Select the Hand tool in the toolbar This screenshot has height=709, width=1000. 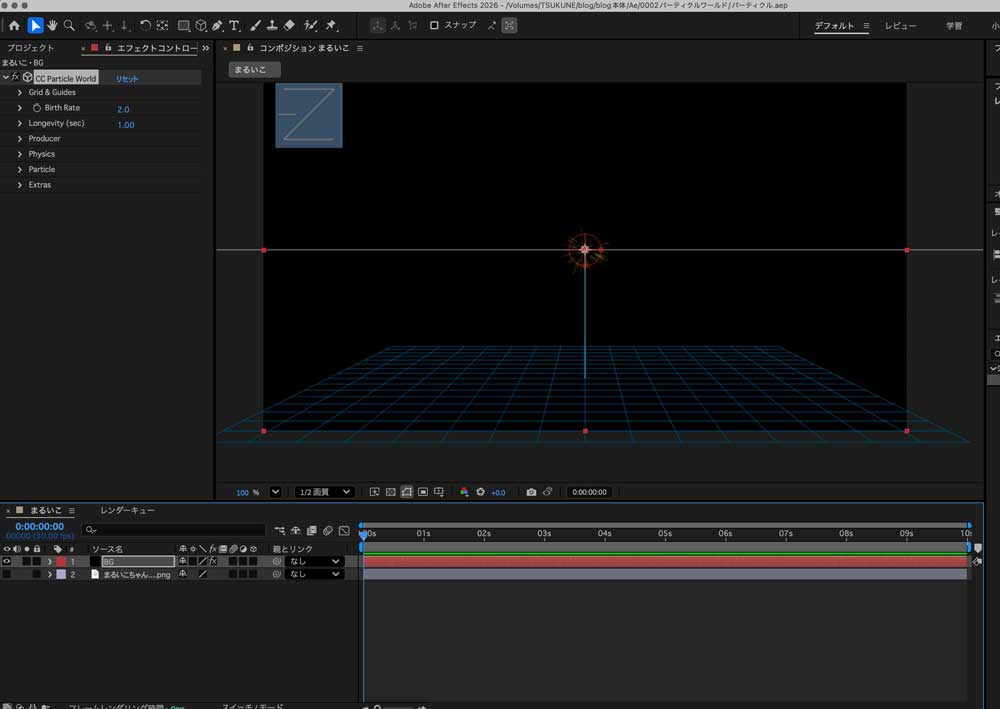[52, 25]
